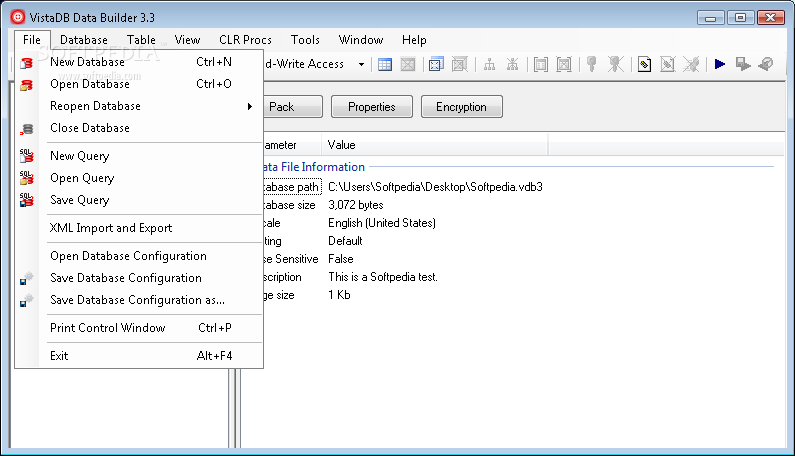Click the New Query SQL icon
795x456 pixels.
[26, 156]
